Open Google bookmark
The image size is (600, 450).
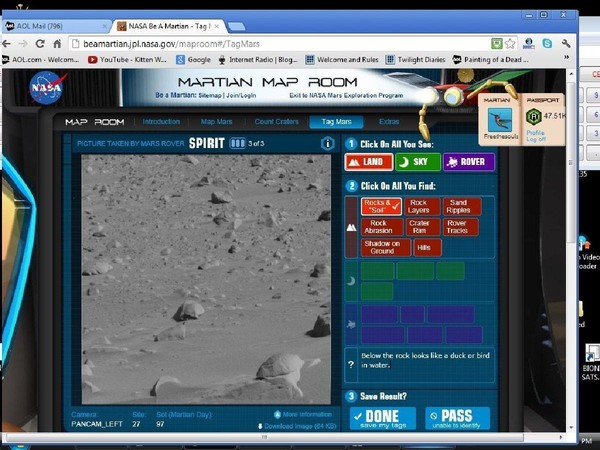[193, 59]
